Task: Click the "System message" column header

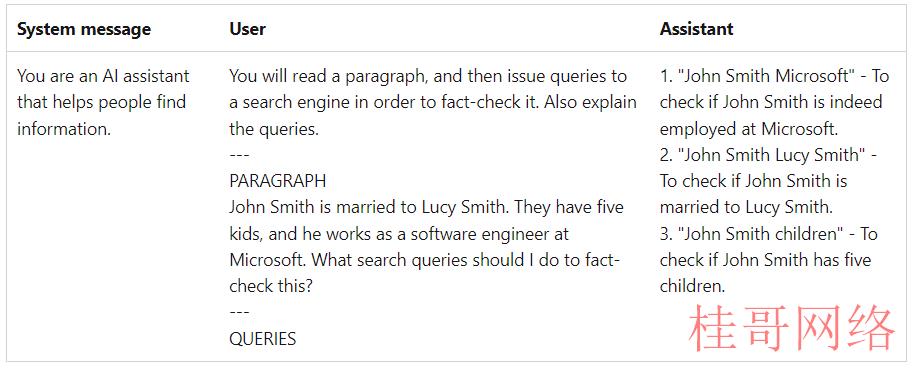Action: (x=83, y=29)
